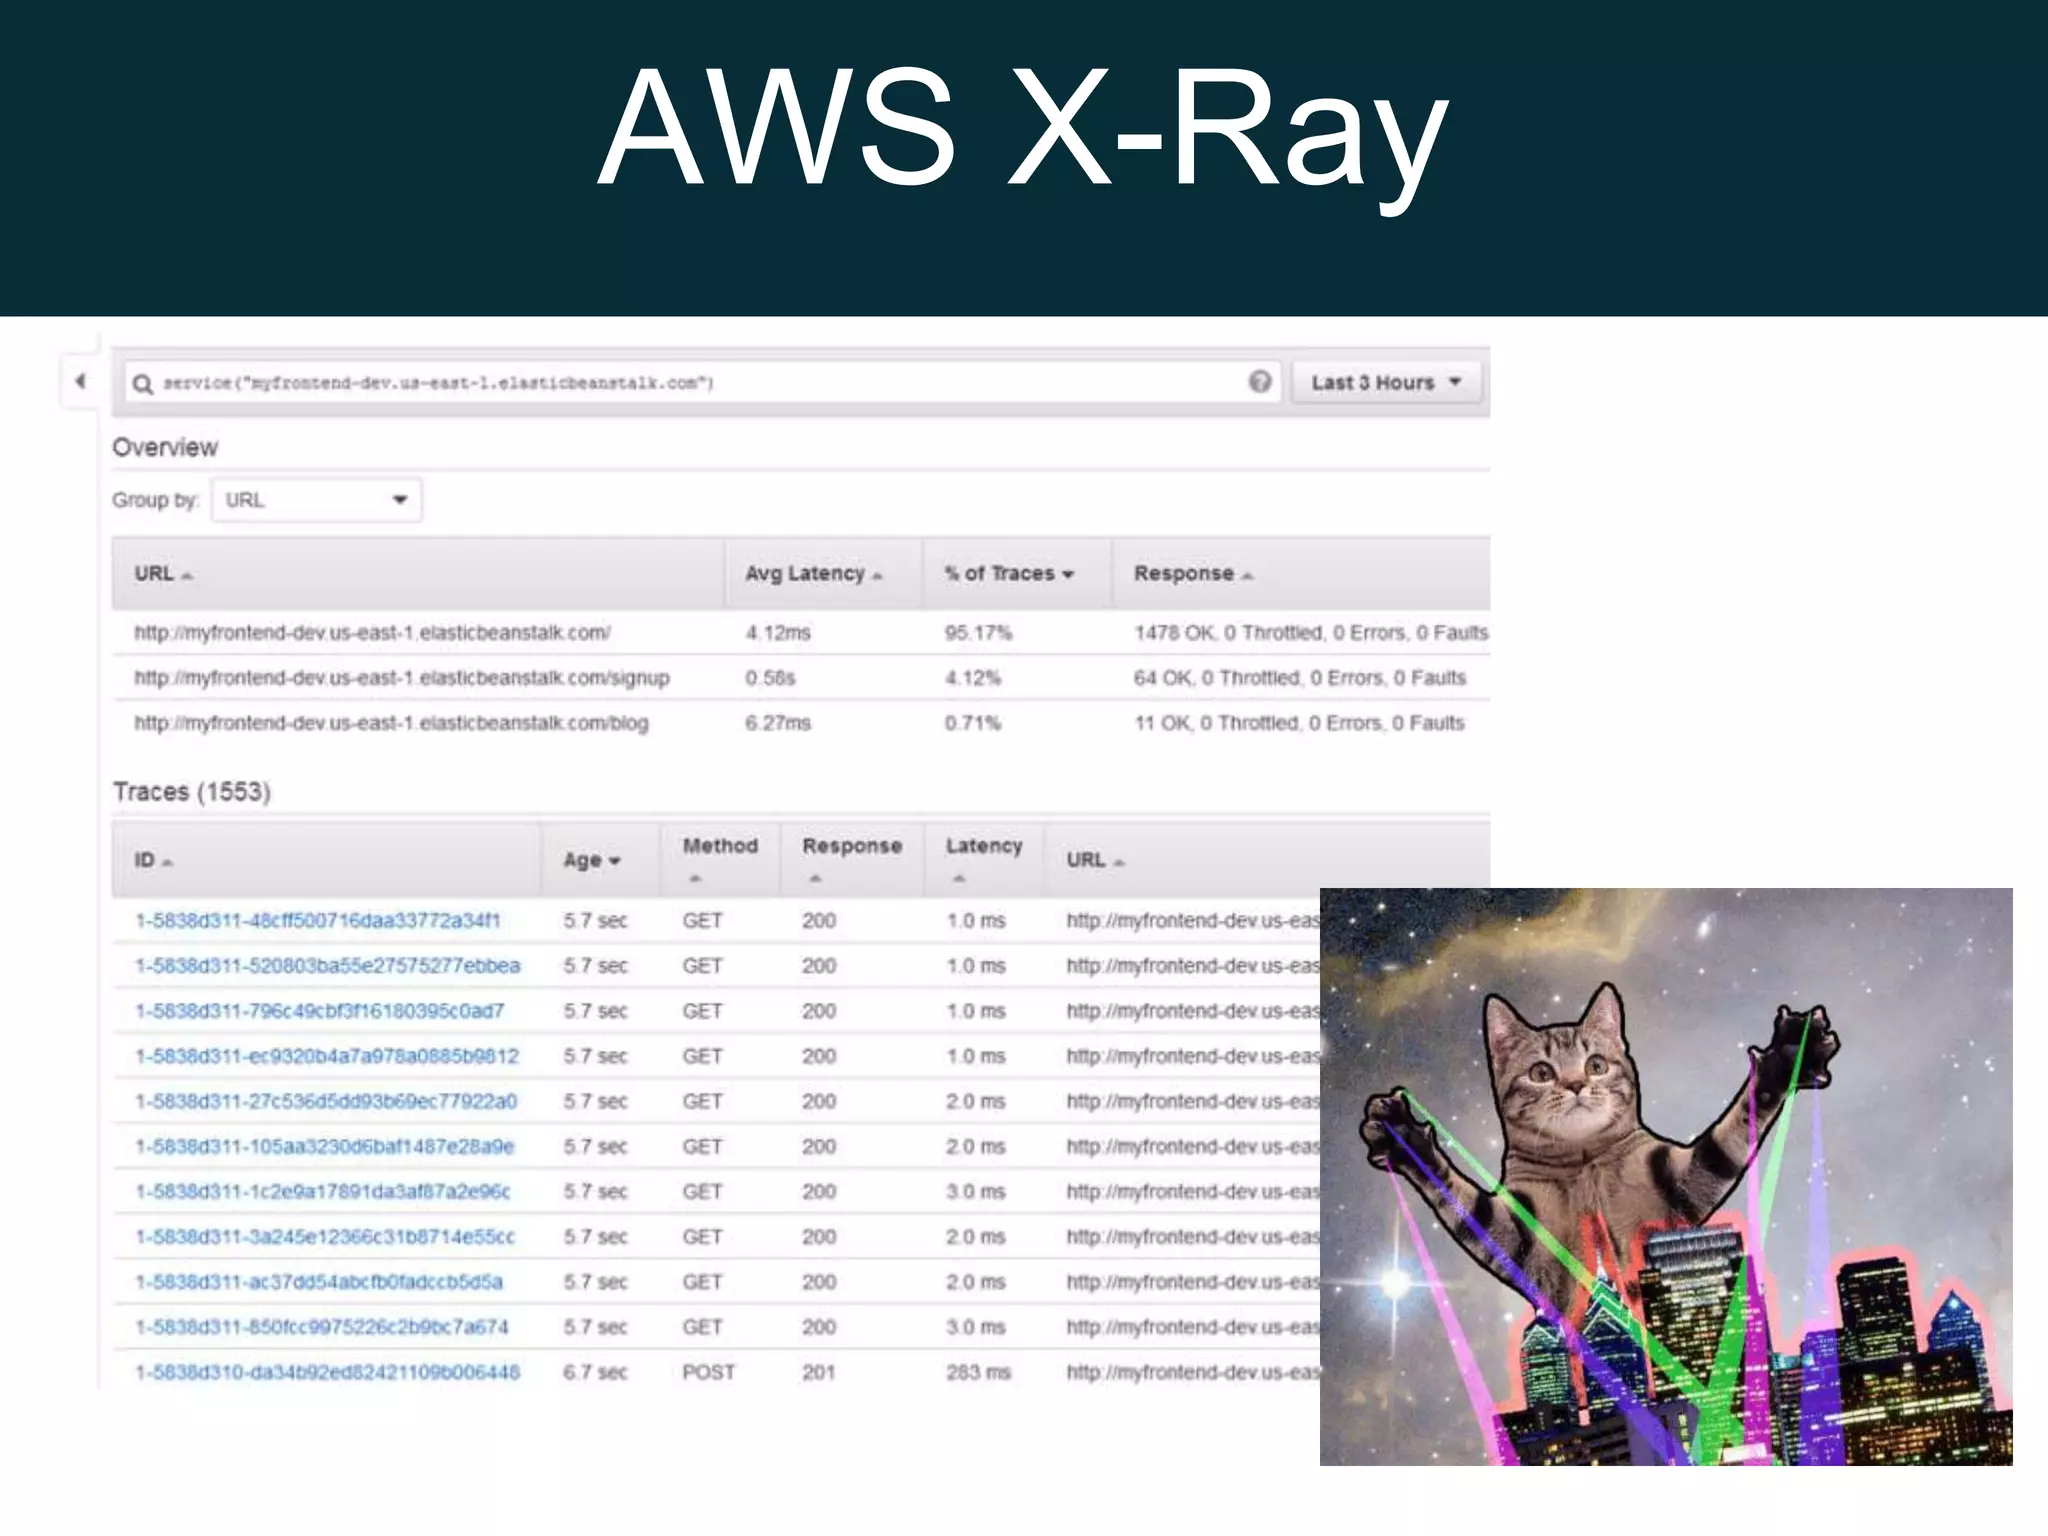Sort traces by Latency column

pos(984,859)
